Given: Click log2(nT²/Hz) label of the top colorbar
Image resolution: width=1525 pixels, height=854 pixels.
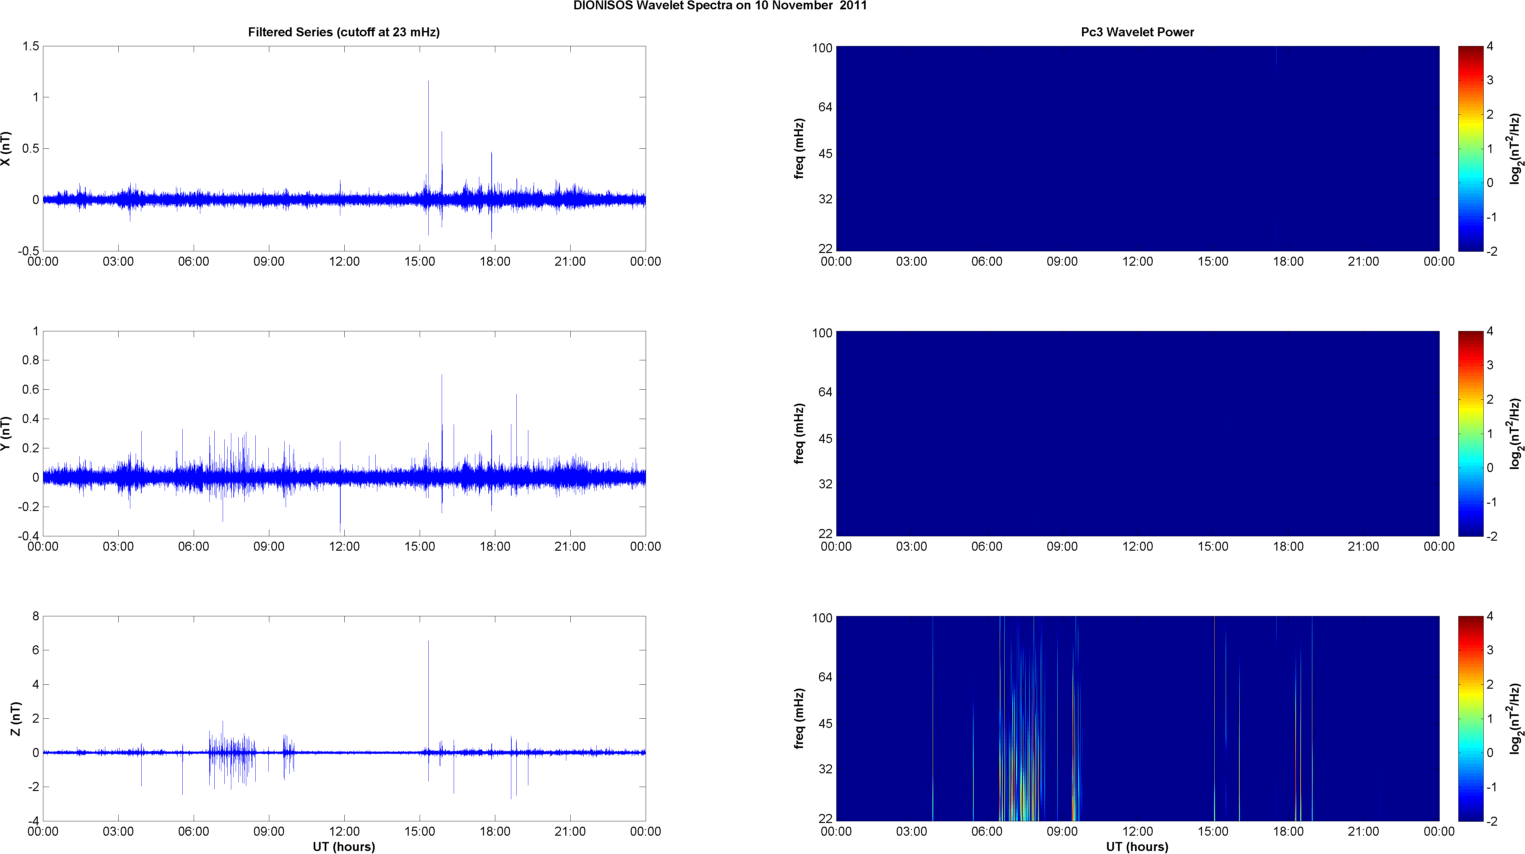Looking at the screenshot, I should [x=1516, y=149].
